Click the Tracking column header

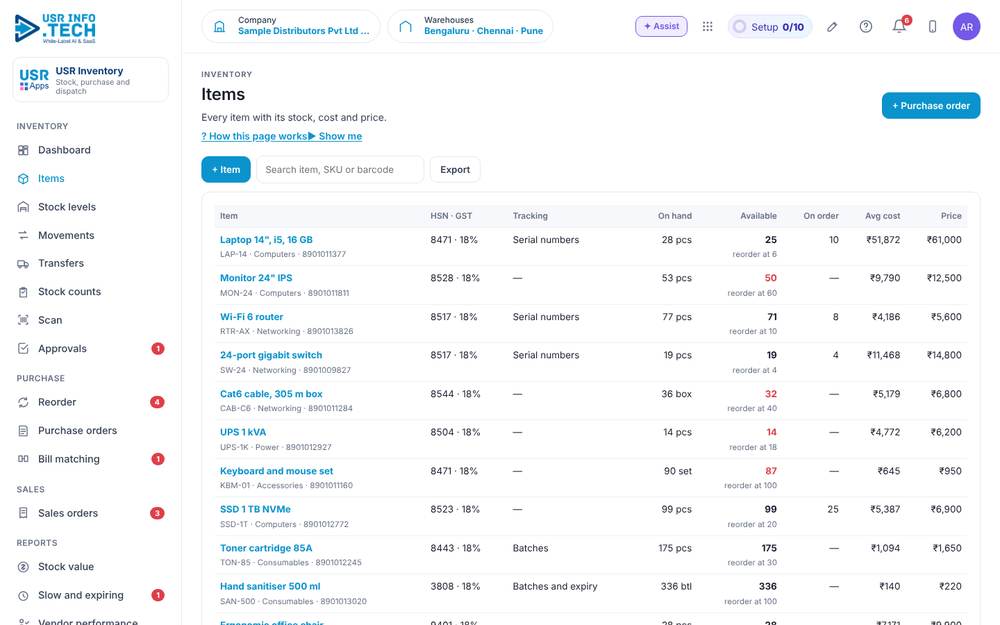coord(530,216)
